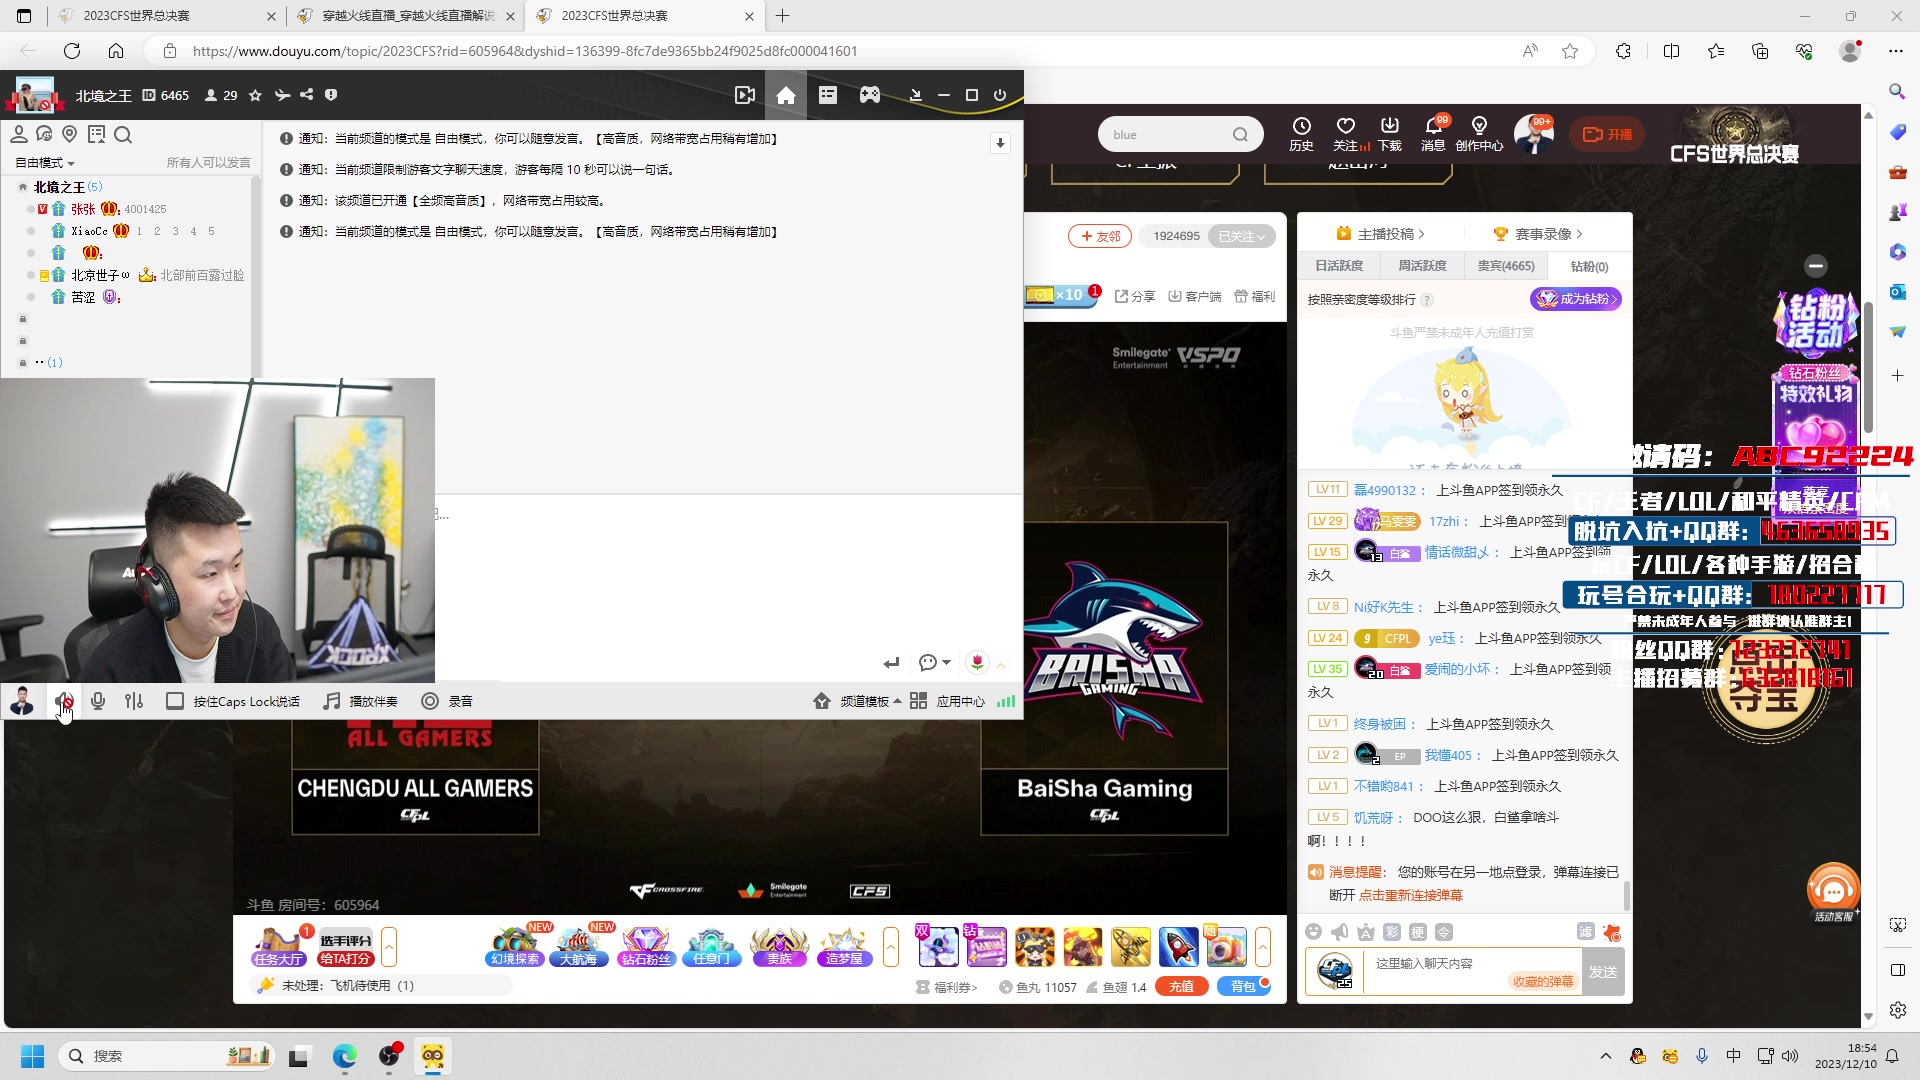Screen dimensions: 1920x1080
Task: Open 任务大厅 task hall
Action: pos(279,946)
